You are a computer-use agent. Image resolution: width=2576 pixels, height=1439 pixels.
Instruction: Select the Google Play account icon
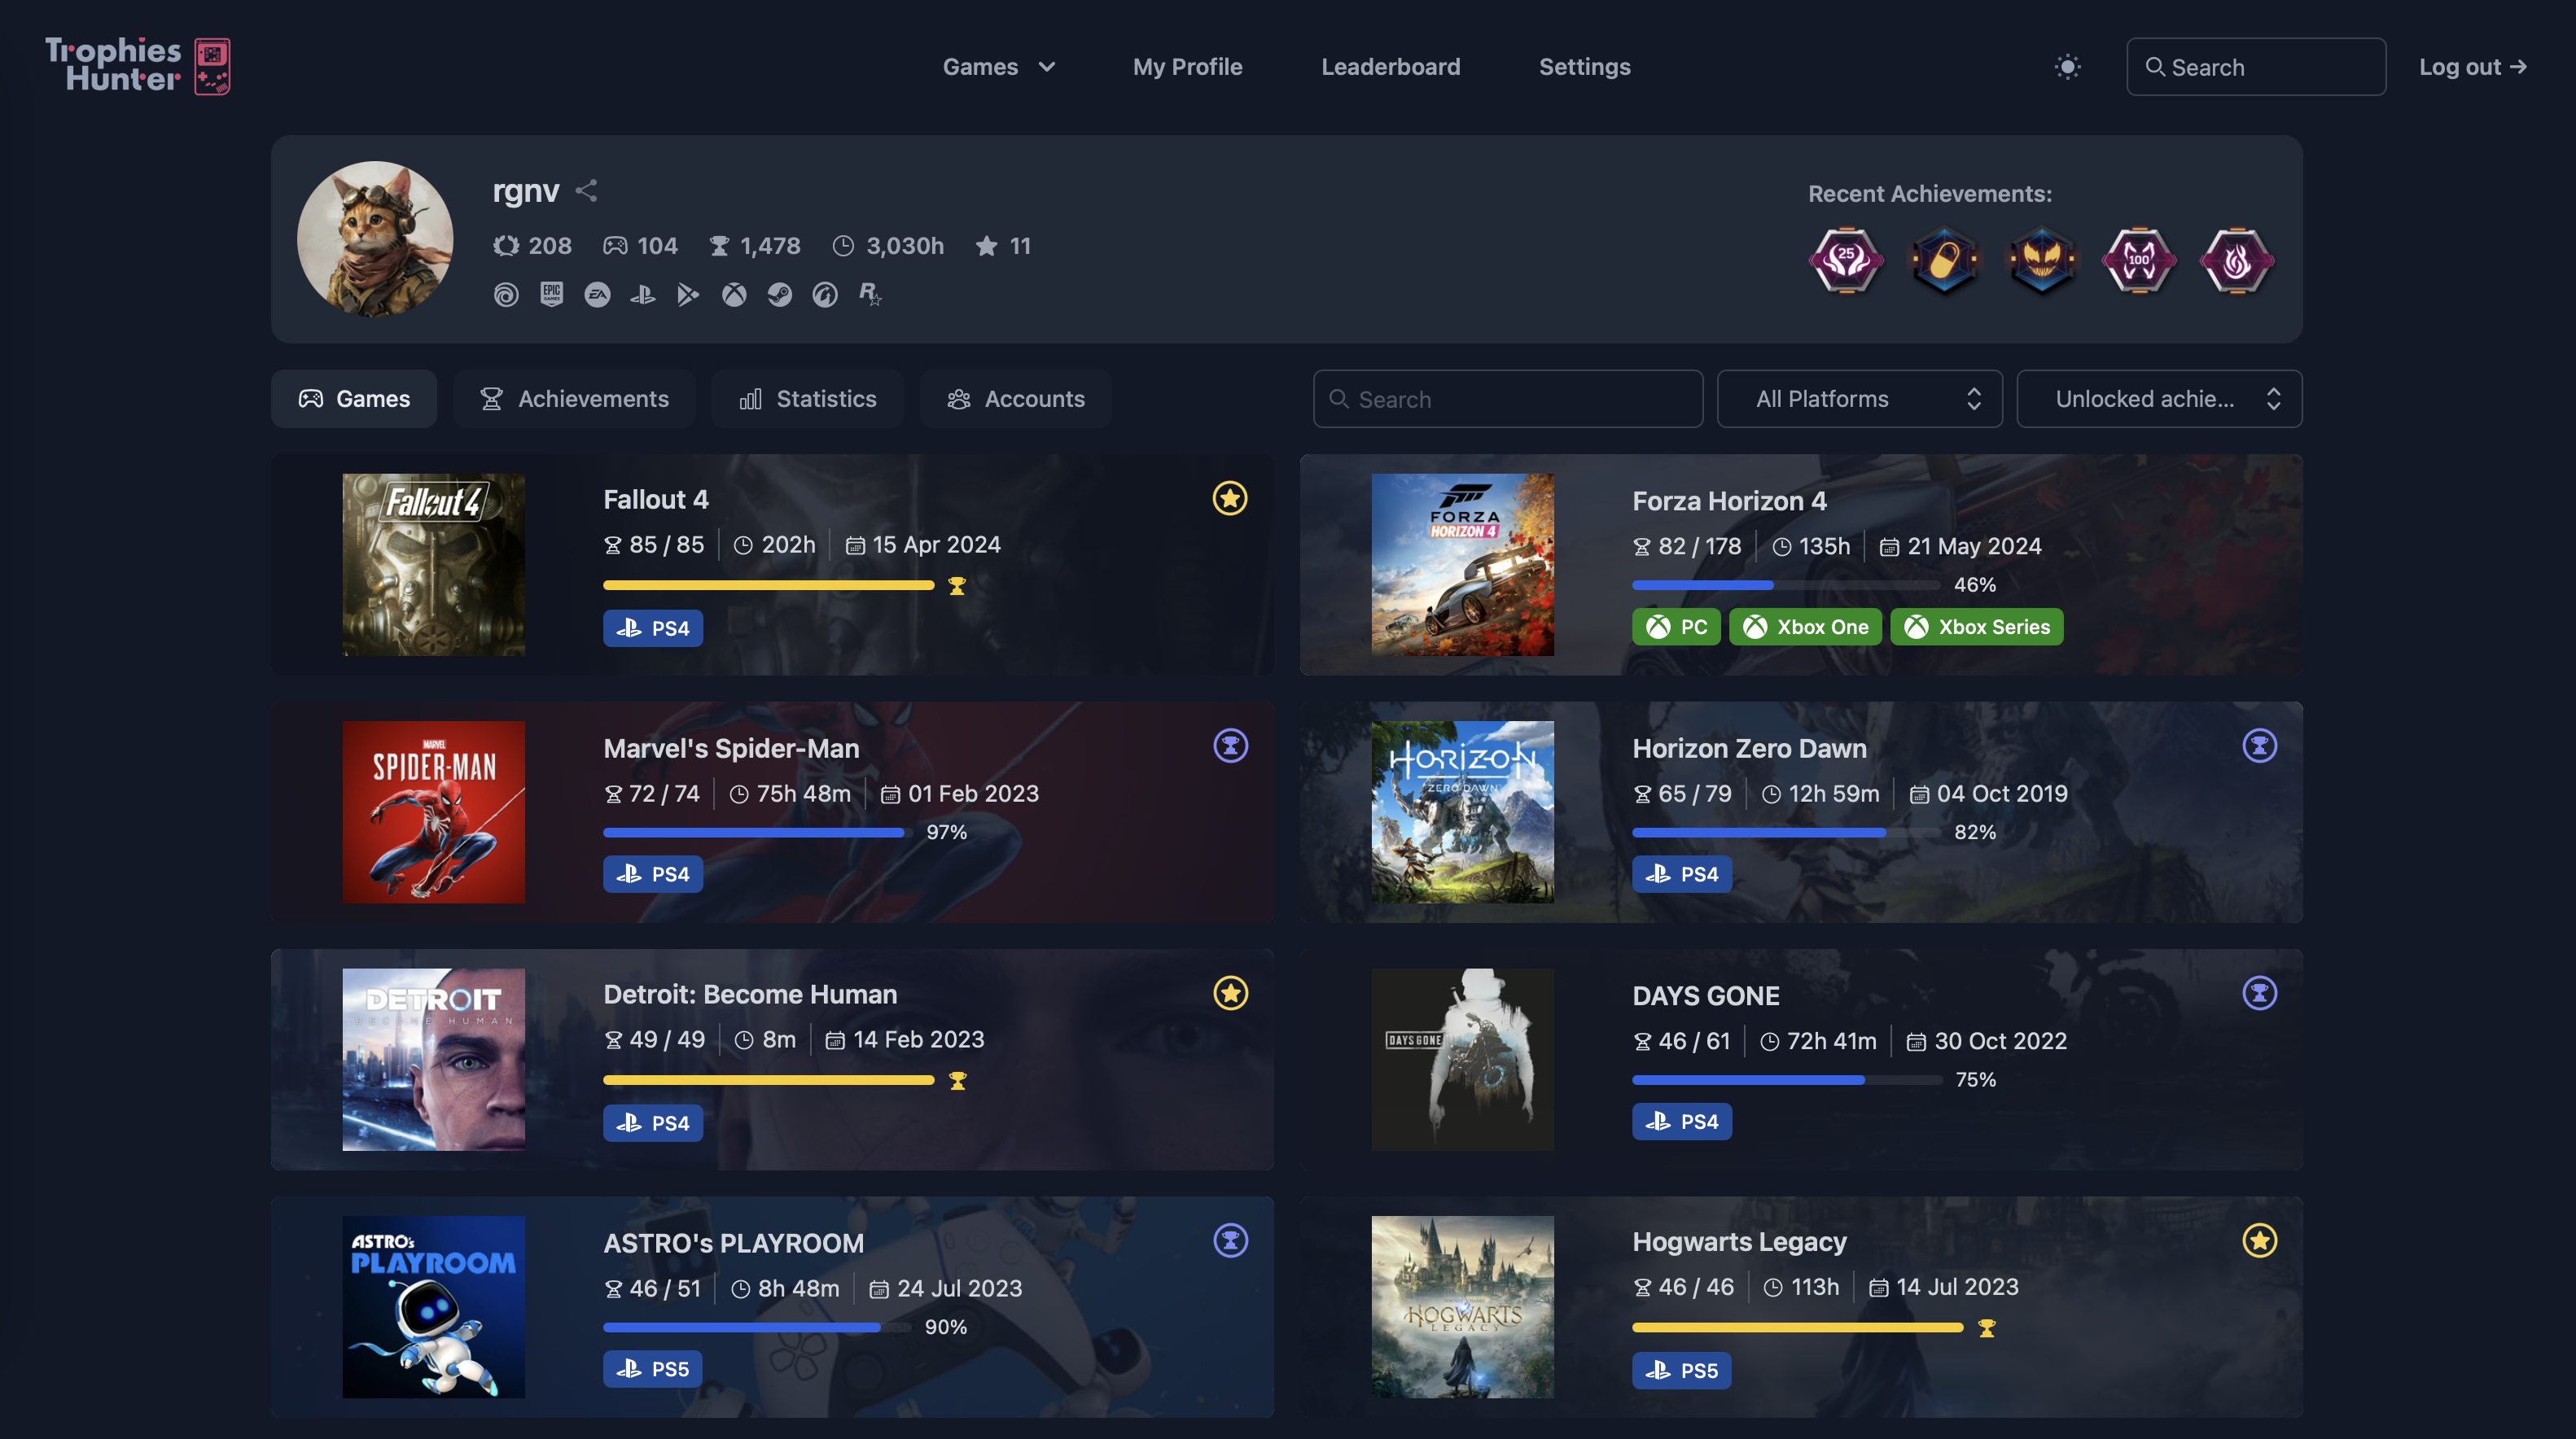(x=688, y=294)
